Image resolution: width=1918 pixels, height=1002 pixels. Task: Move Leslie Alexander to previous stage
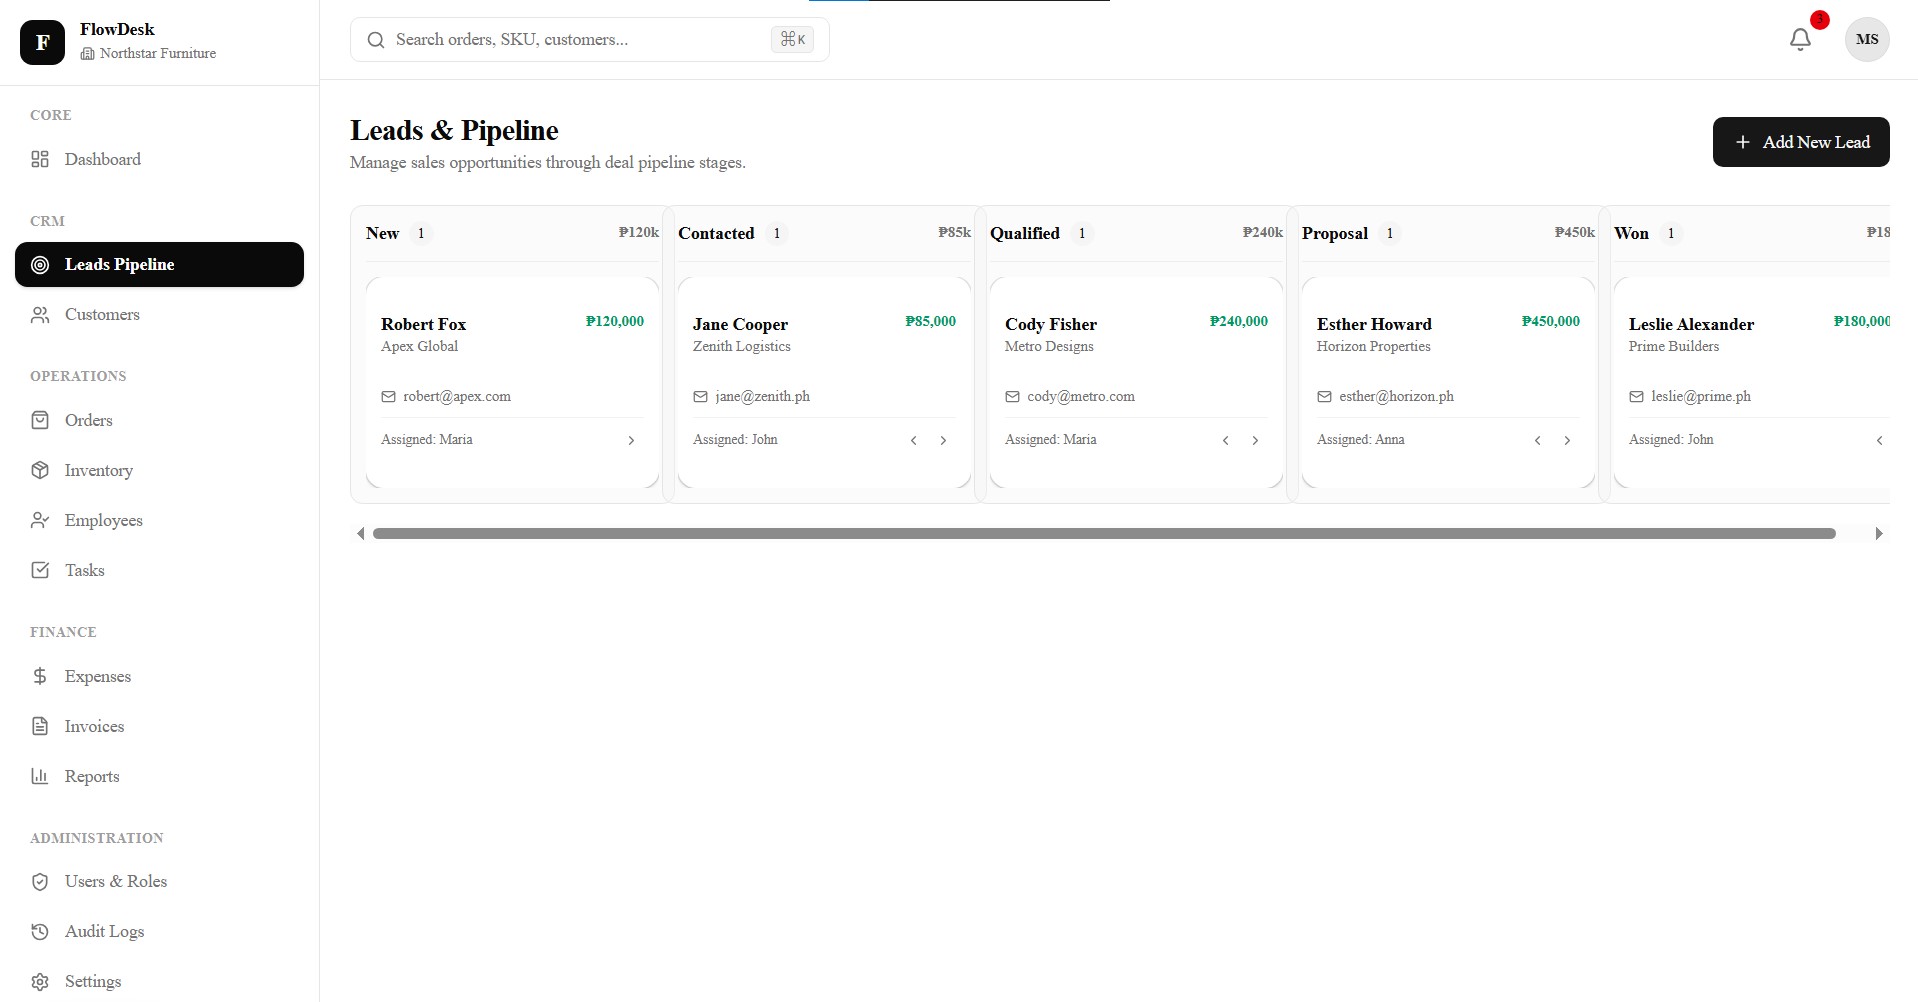click(1879, 440)
